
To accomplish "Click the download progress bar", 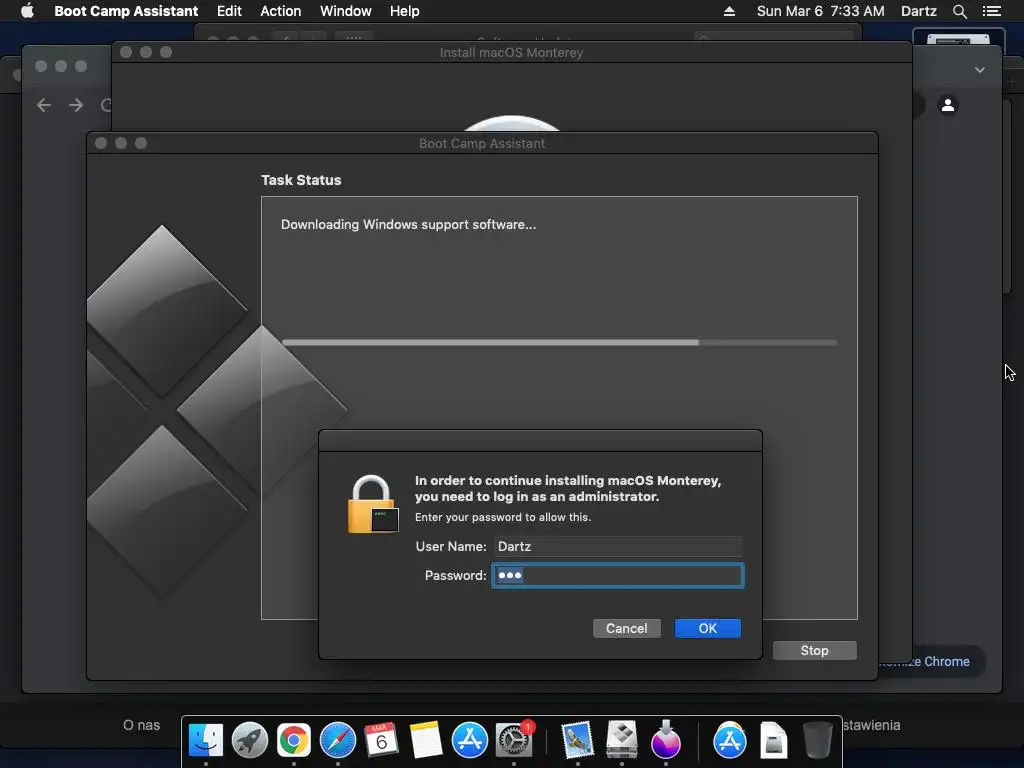I will pyautogui.click(x=559, y=342).
